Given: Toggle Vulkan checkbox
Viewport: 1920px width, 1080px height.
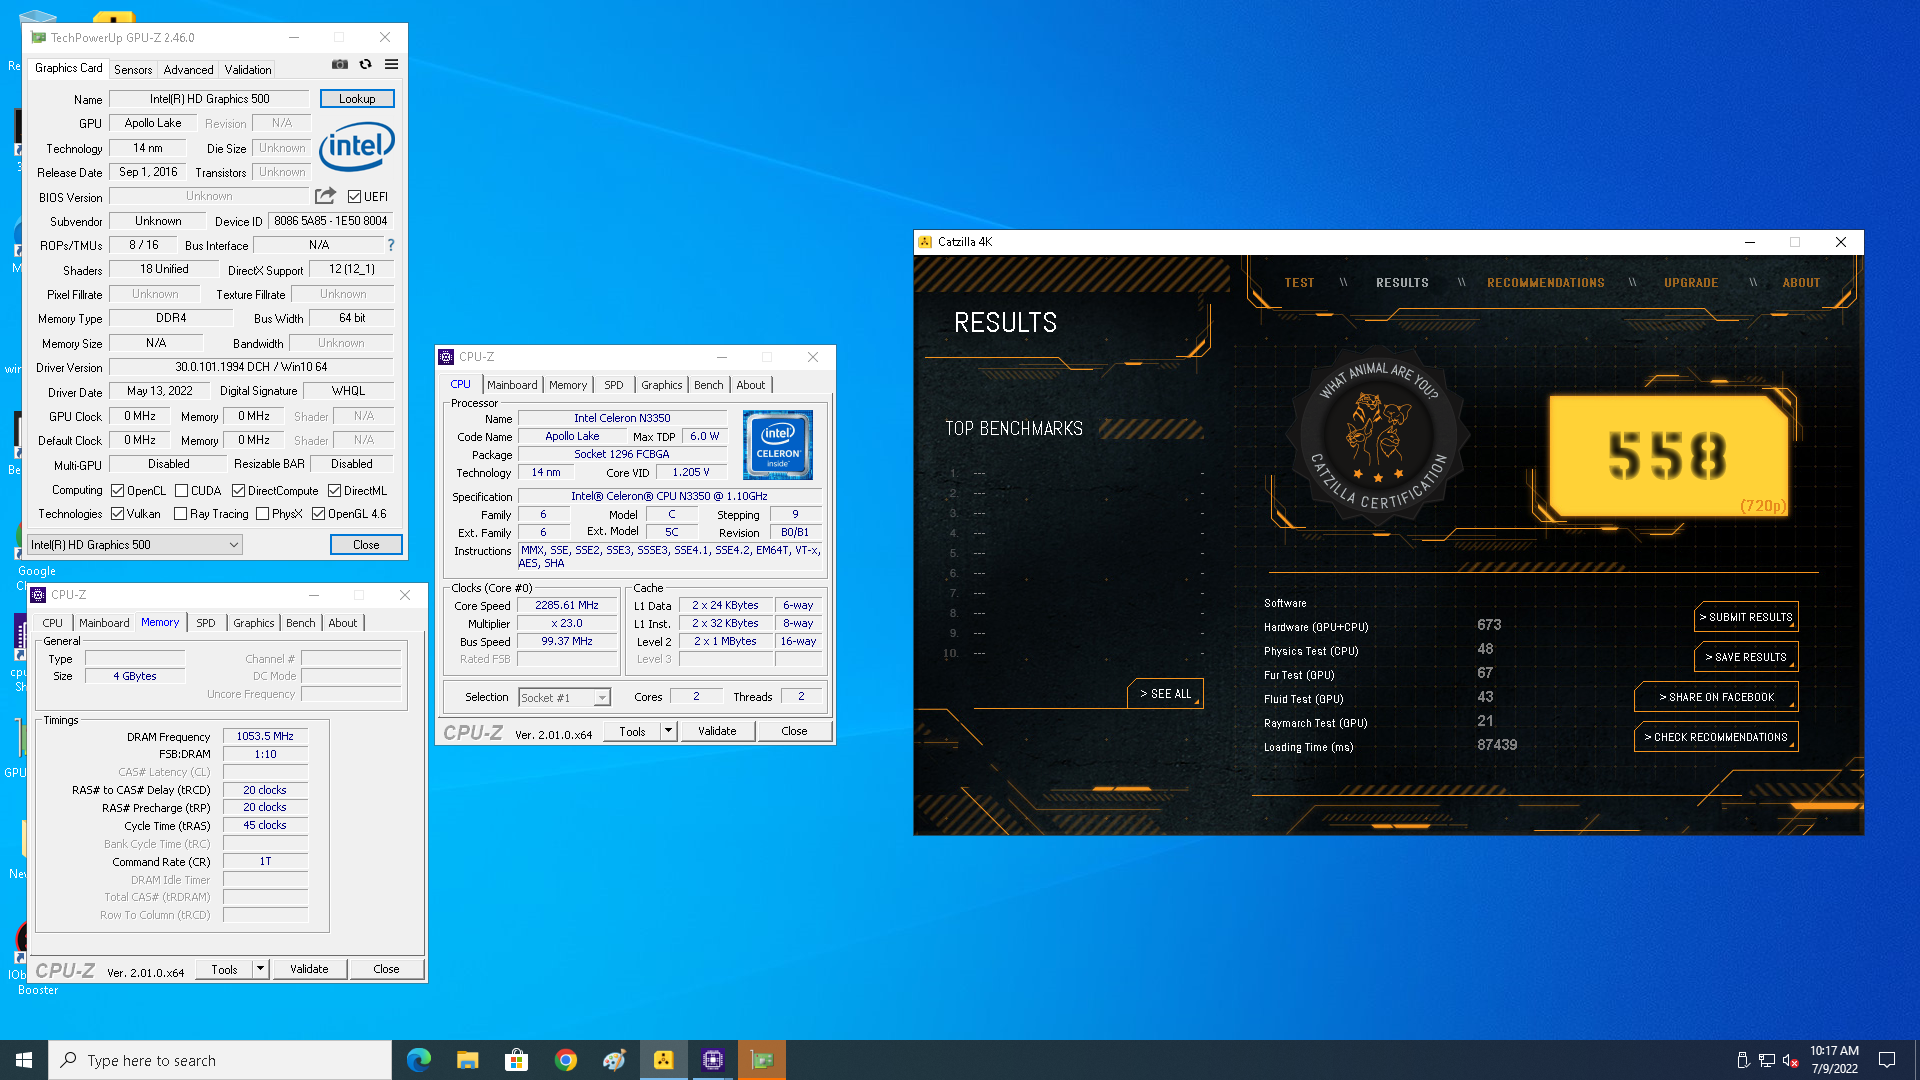Looking at the screenshot, I should coord(118,514).
